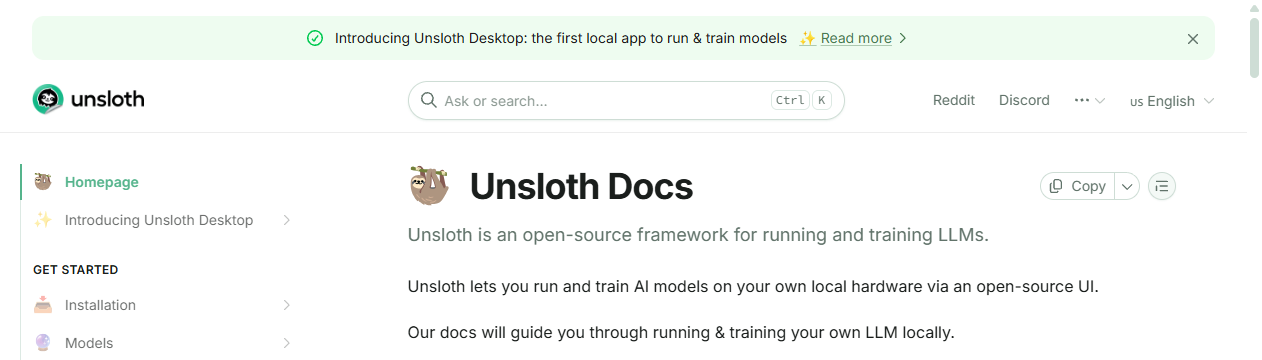Click the sparkles icon beside Introducing Unsloth Desktop

tap(43, 220)
